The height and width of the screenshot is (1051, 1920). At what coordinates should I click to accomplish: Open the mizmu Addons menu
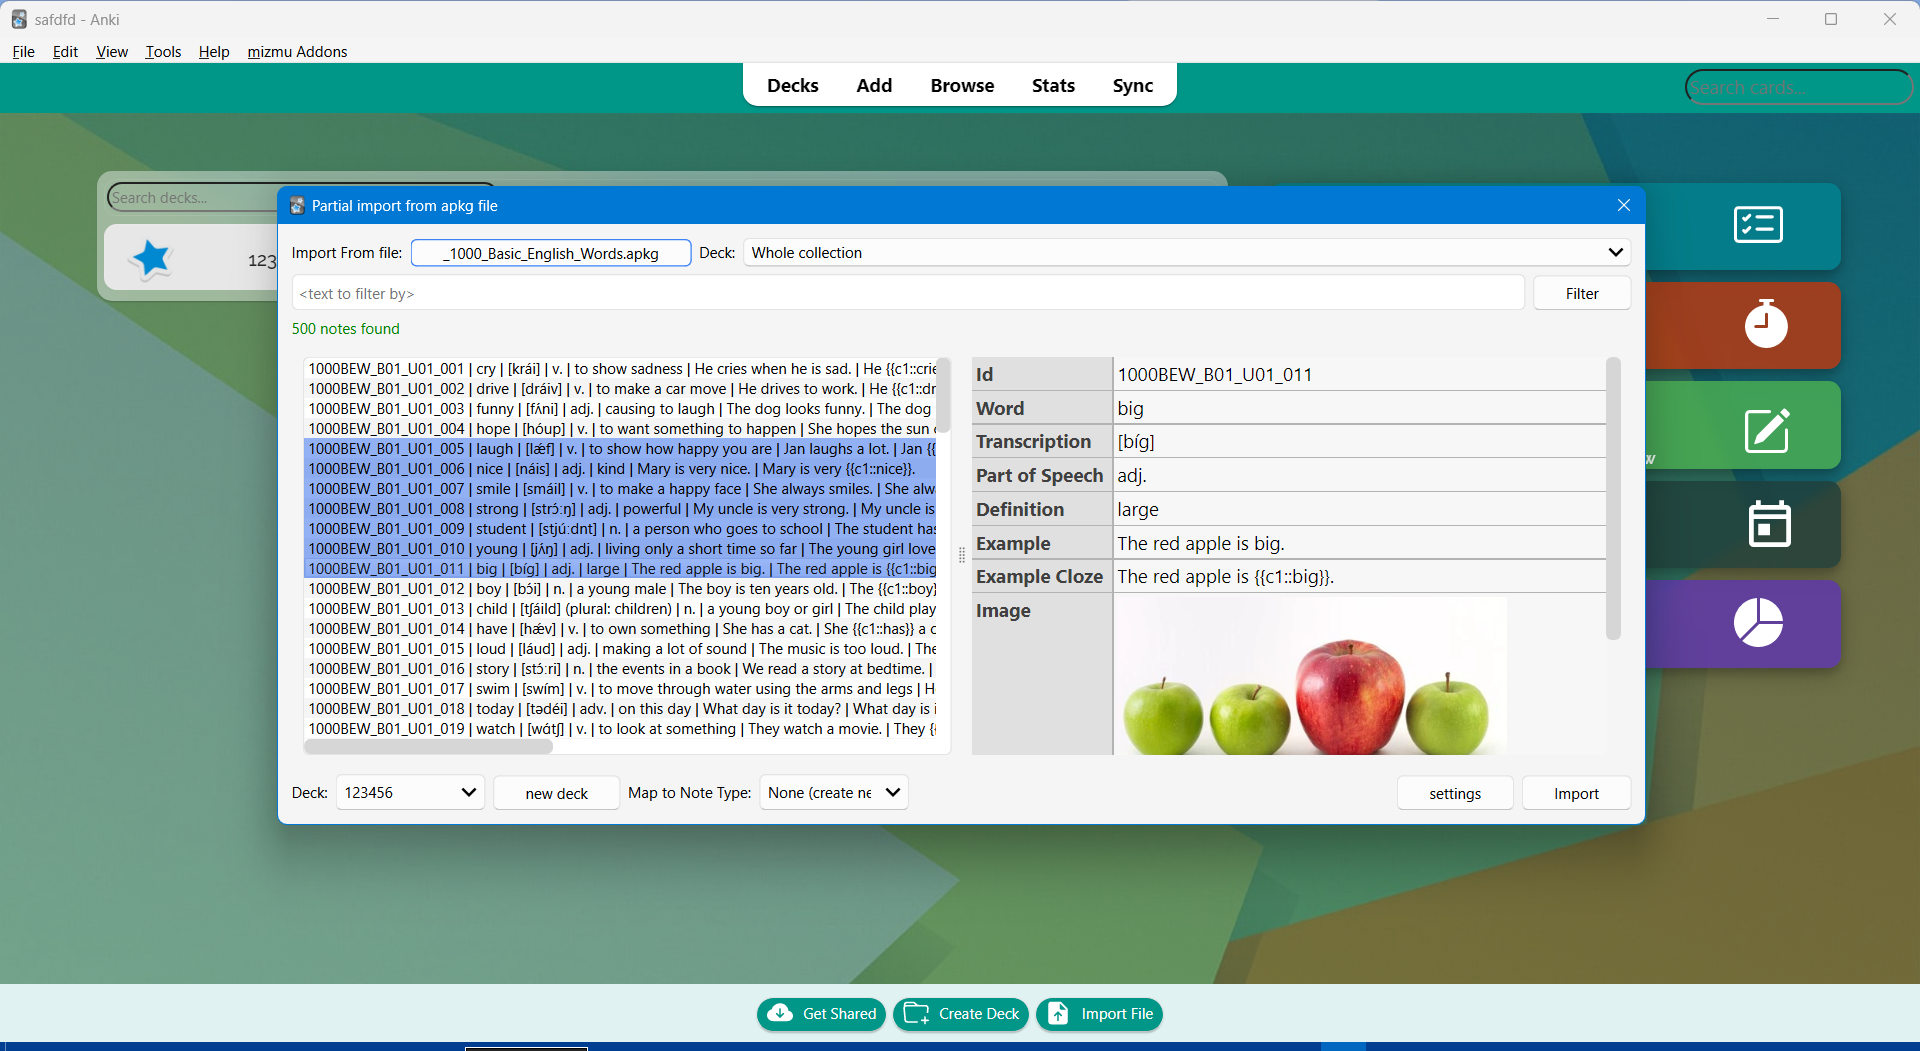coord(297,52)
